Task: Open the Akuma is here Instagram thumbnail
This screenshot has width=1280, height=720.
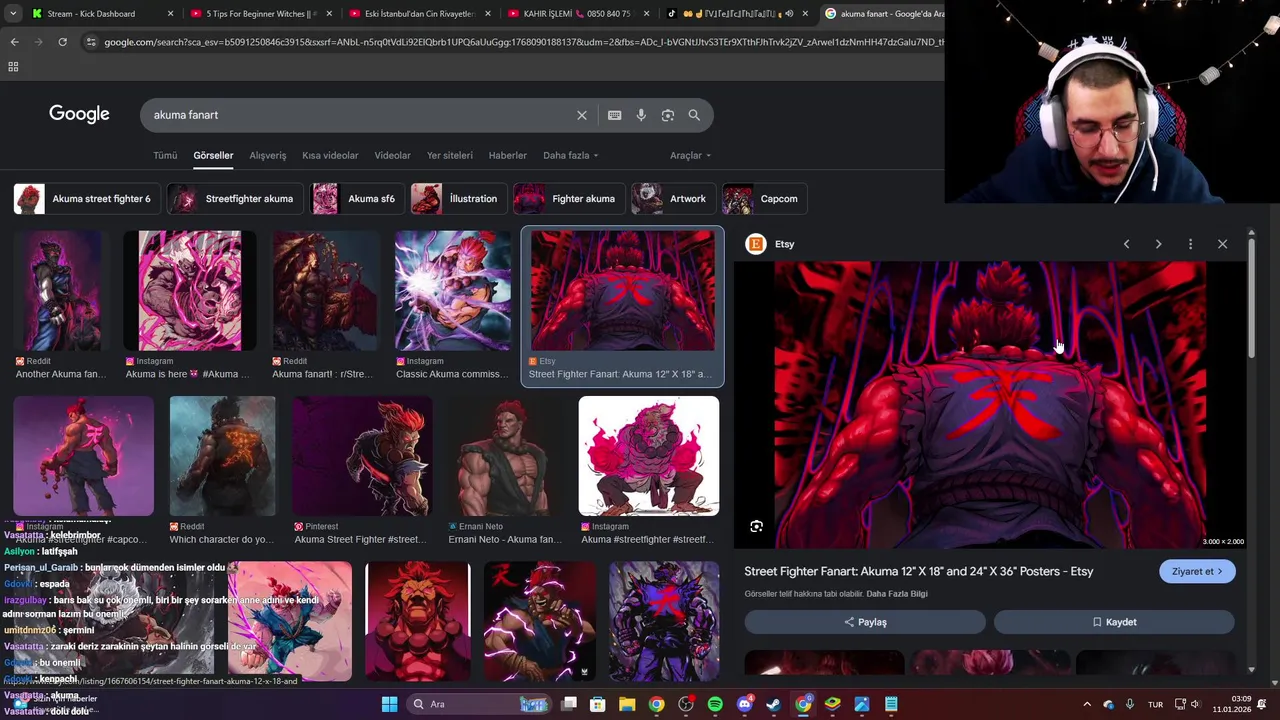Action: [190, 291]
